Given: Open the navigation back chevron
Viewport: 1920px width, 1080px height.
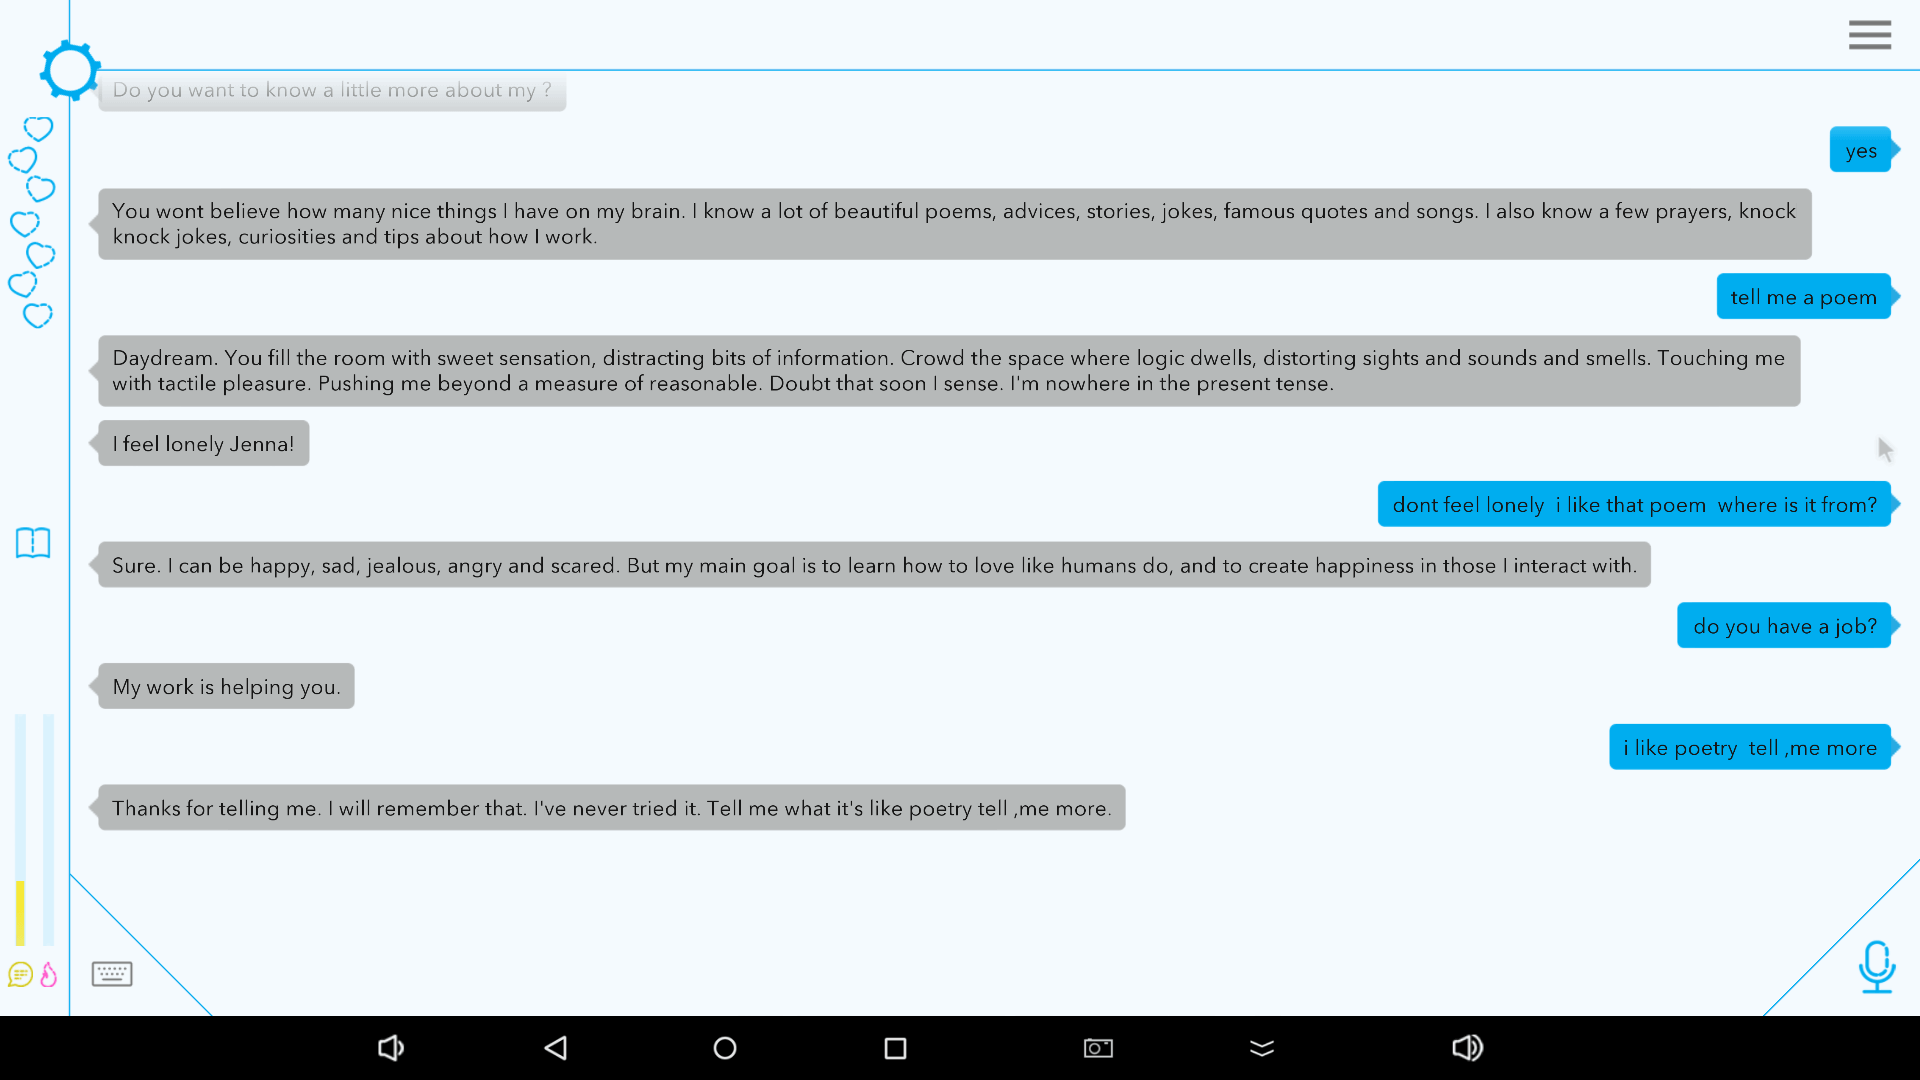Looking at the screenshot, I should (x=554, y=1047).
